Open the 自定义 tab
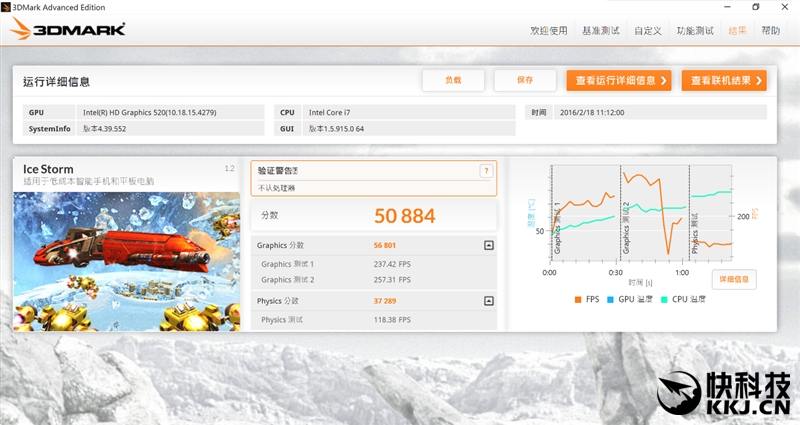800x425 pixels. (x=647, y=31)
